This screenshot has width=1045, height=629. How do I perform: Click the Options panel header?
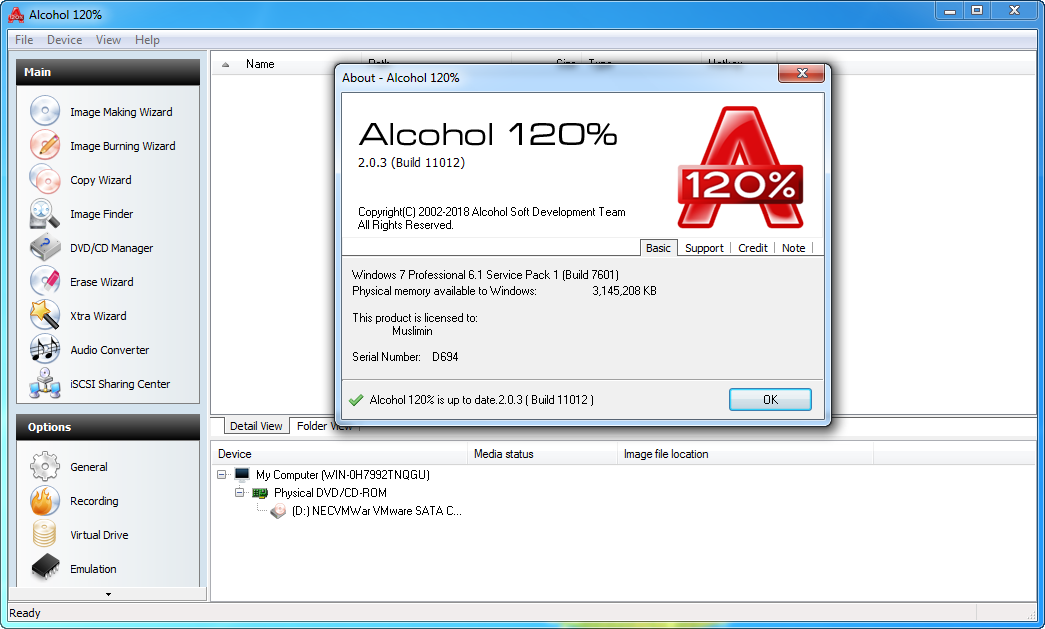click(x=108, y=427)
